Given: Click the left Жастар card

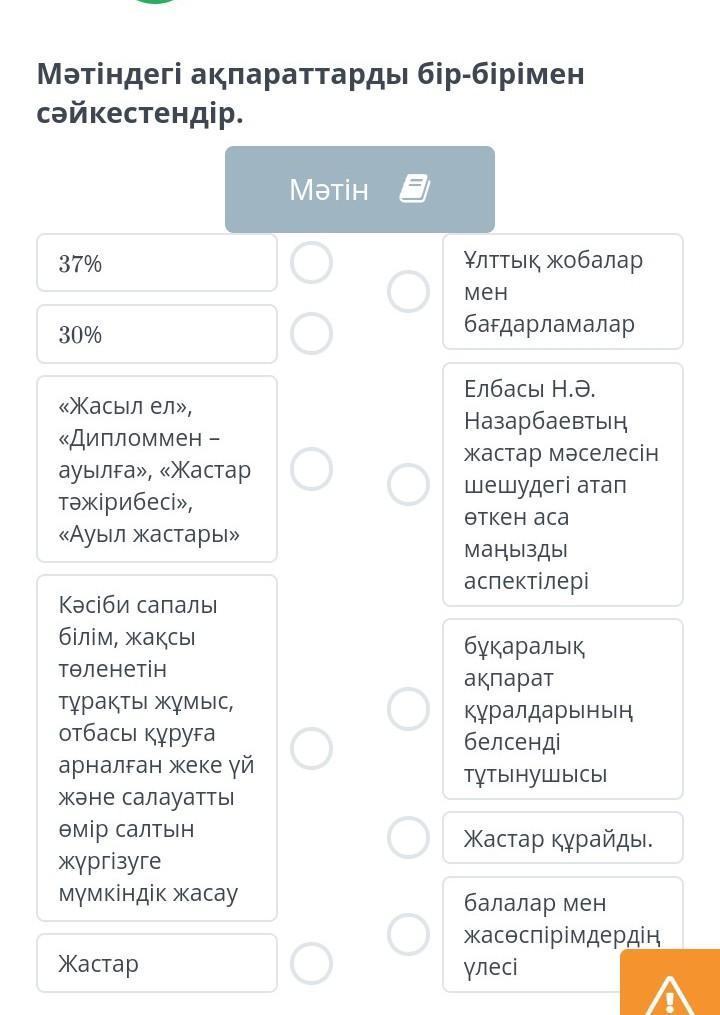Looking at the screenshot, I should coord(157,963).
